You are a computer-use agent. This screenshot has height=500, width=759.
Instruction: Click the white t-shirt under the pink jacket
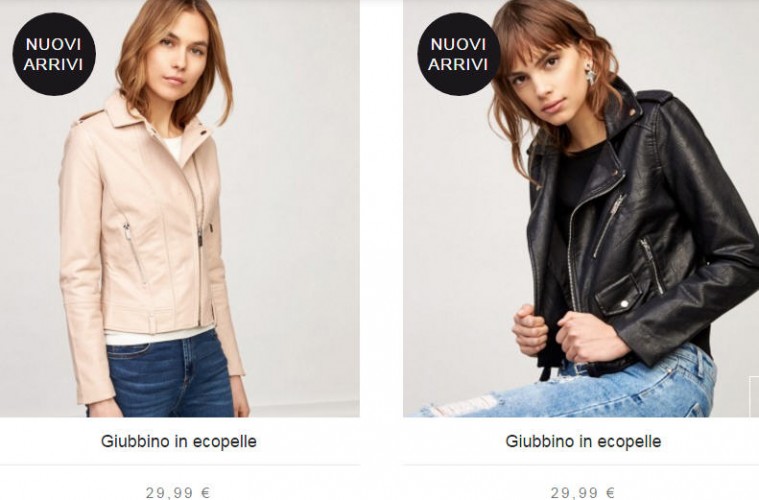[x=173, y=147]
